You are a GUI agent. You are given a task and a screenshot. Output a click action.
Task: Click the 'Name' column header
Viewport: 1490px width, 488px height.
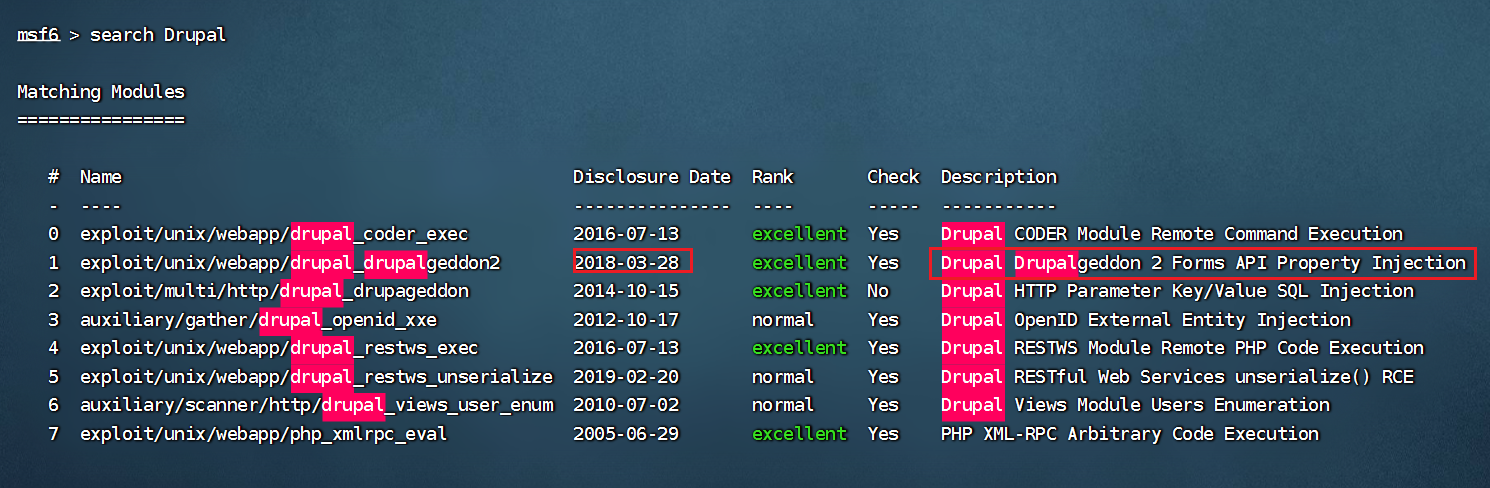pyautogui.click(x=101, y=177)
